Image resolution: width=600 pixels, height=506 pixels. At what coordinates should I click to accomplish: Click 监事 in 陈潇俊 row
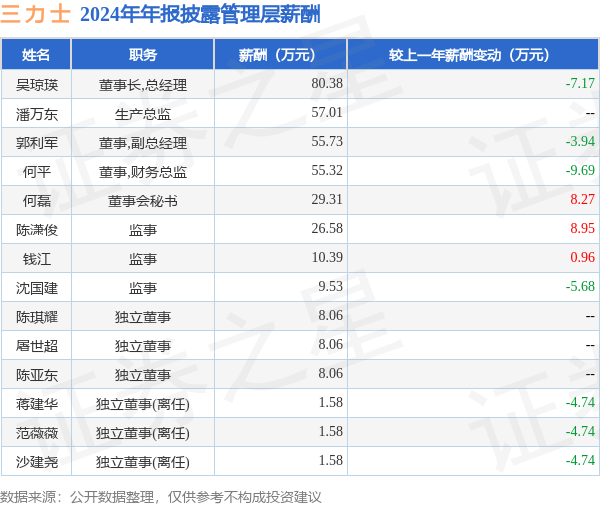pyautogui.click(x=143, y=230)
